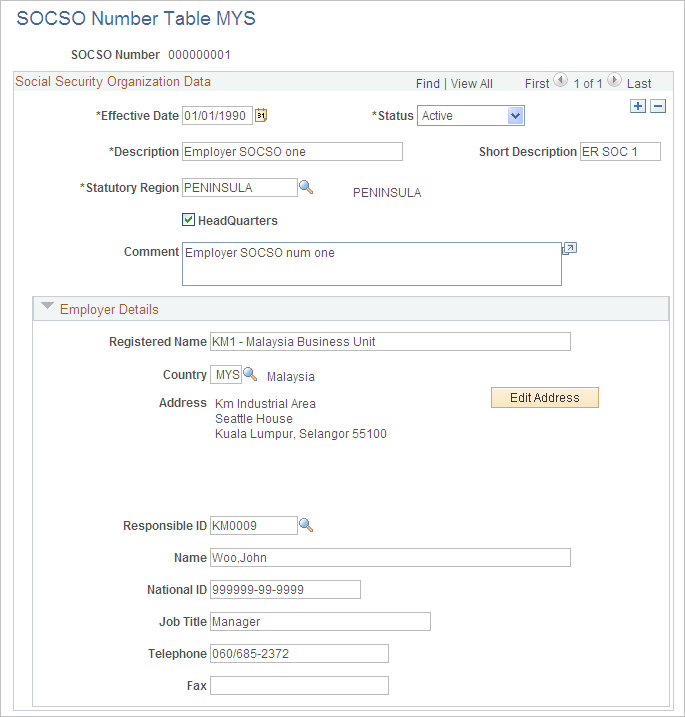The width and height of the screenshot is (685, 717).
Task: Open the Effective Date calendar picker
Action: (x=261, y=115)
